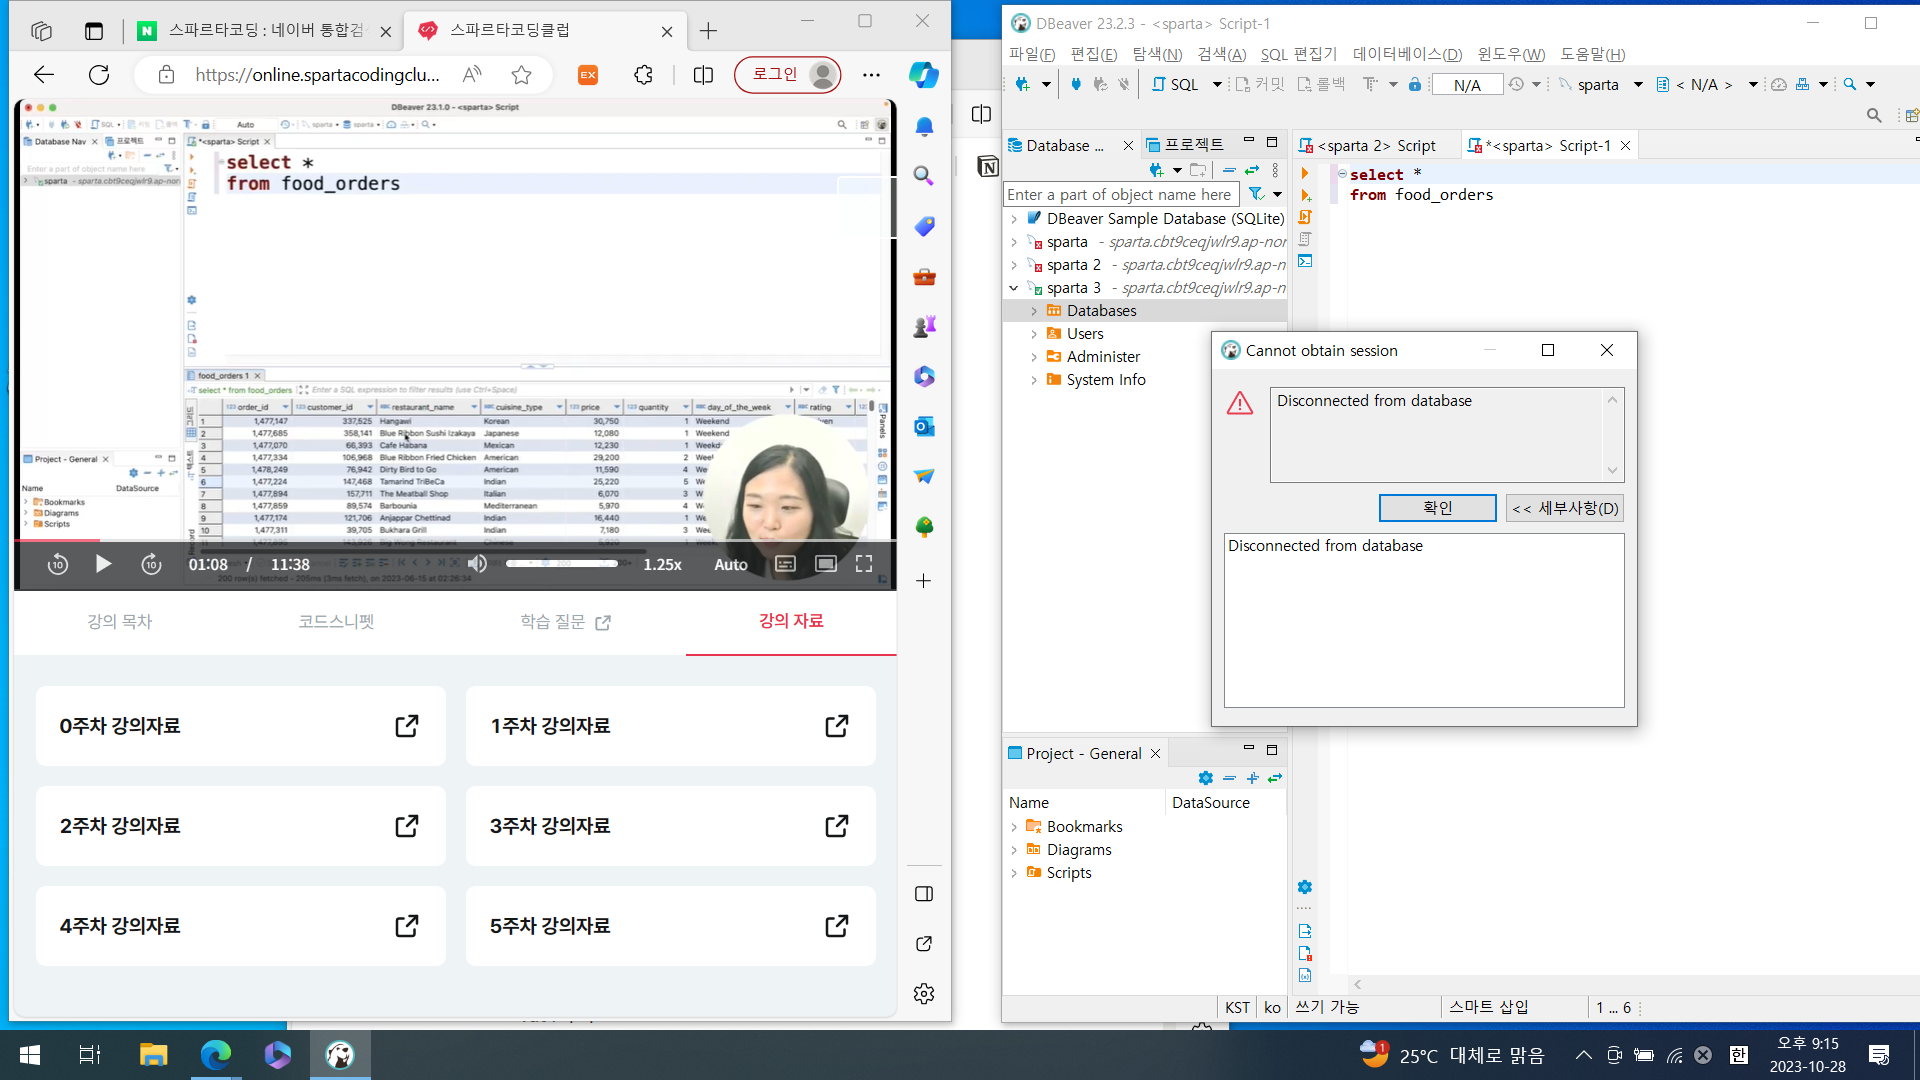This screenshot has height=1080, width=1920.
Task: Execute SQL statement with the orange arrow icon
Action: (x=1305, y=174)
